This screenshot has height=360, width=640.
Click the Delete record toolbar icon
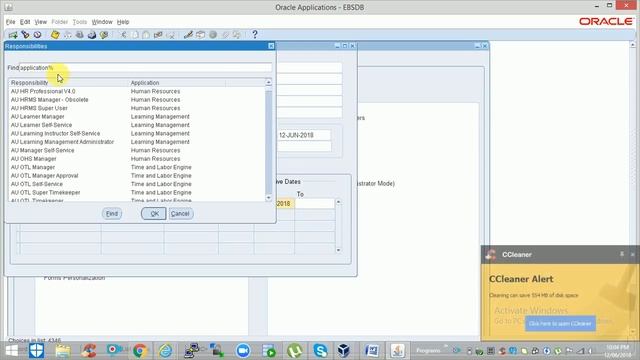click(x=171, y=35)
